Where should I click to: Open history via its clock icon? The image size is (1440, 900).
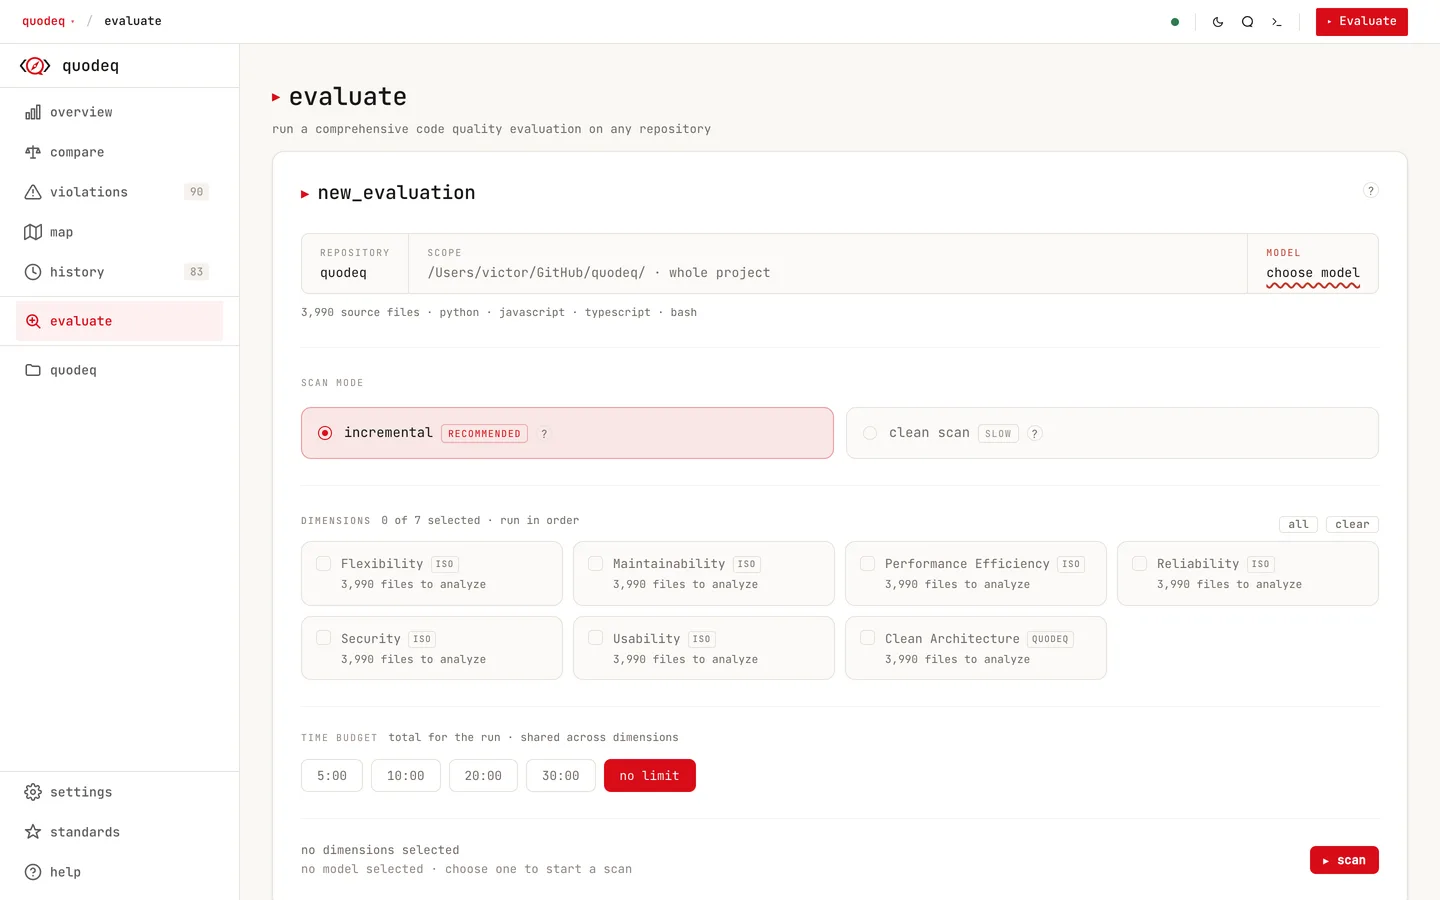33,272
